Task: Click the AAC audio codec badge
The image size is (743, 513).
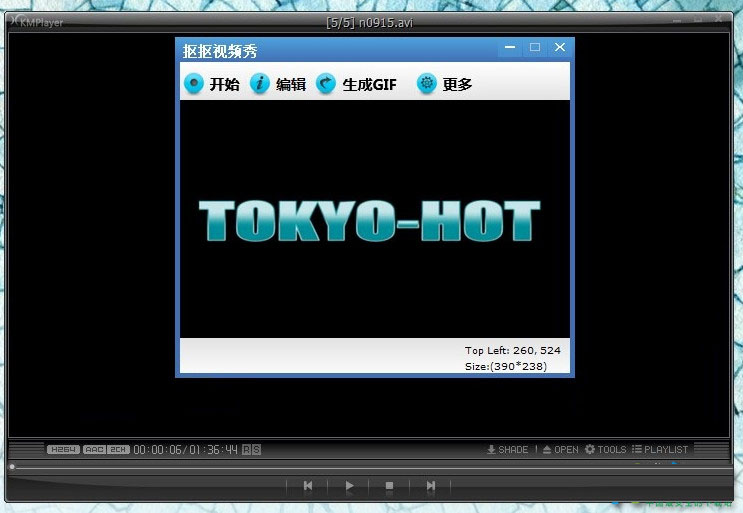Action: (95, 450)
